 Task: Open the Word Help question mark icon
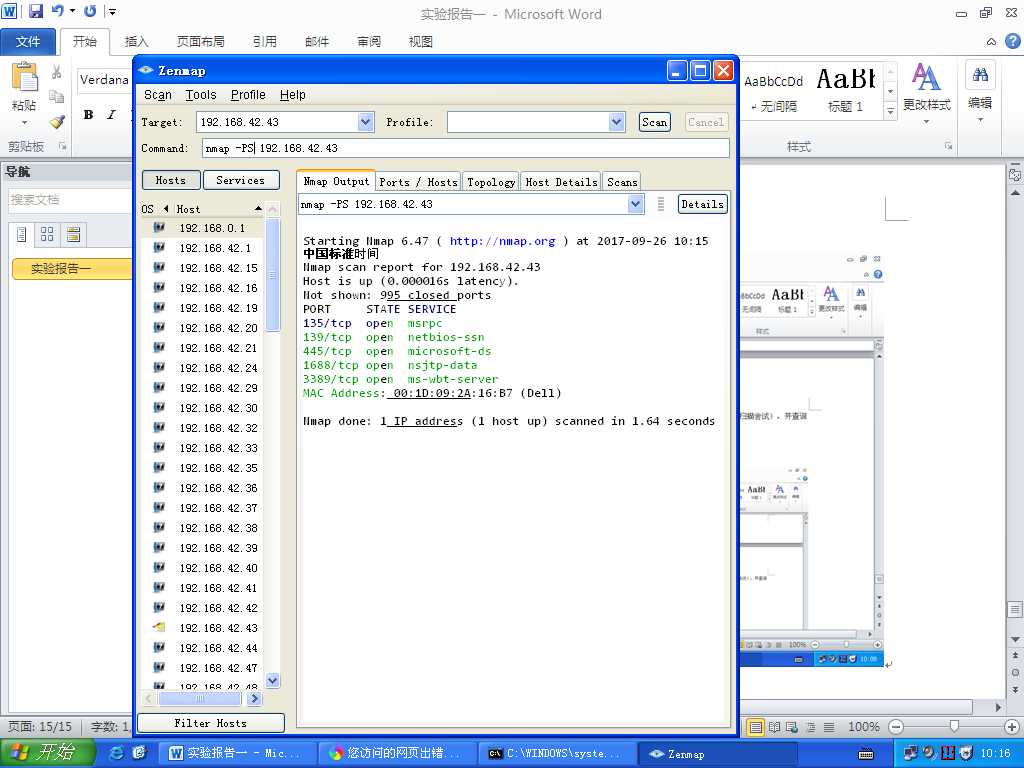(x=1012, y=42)
